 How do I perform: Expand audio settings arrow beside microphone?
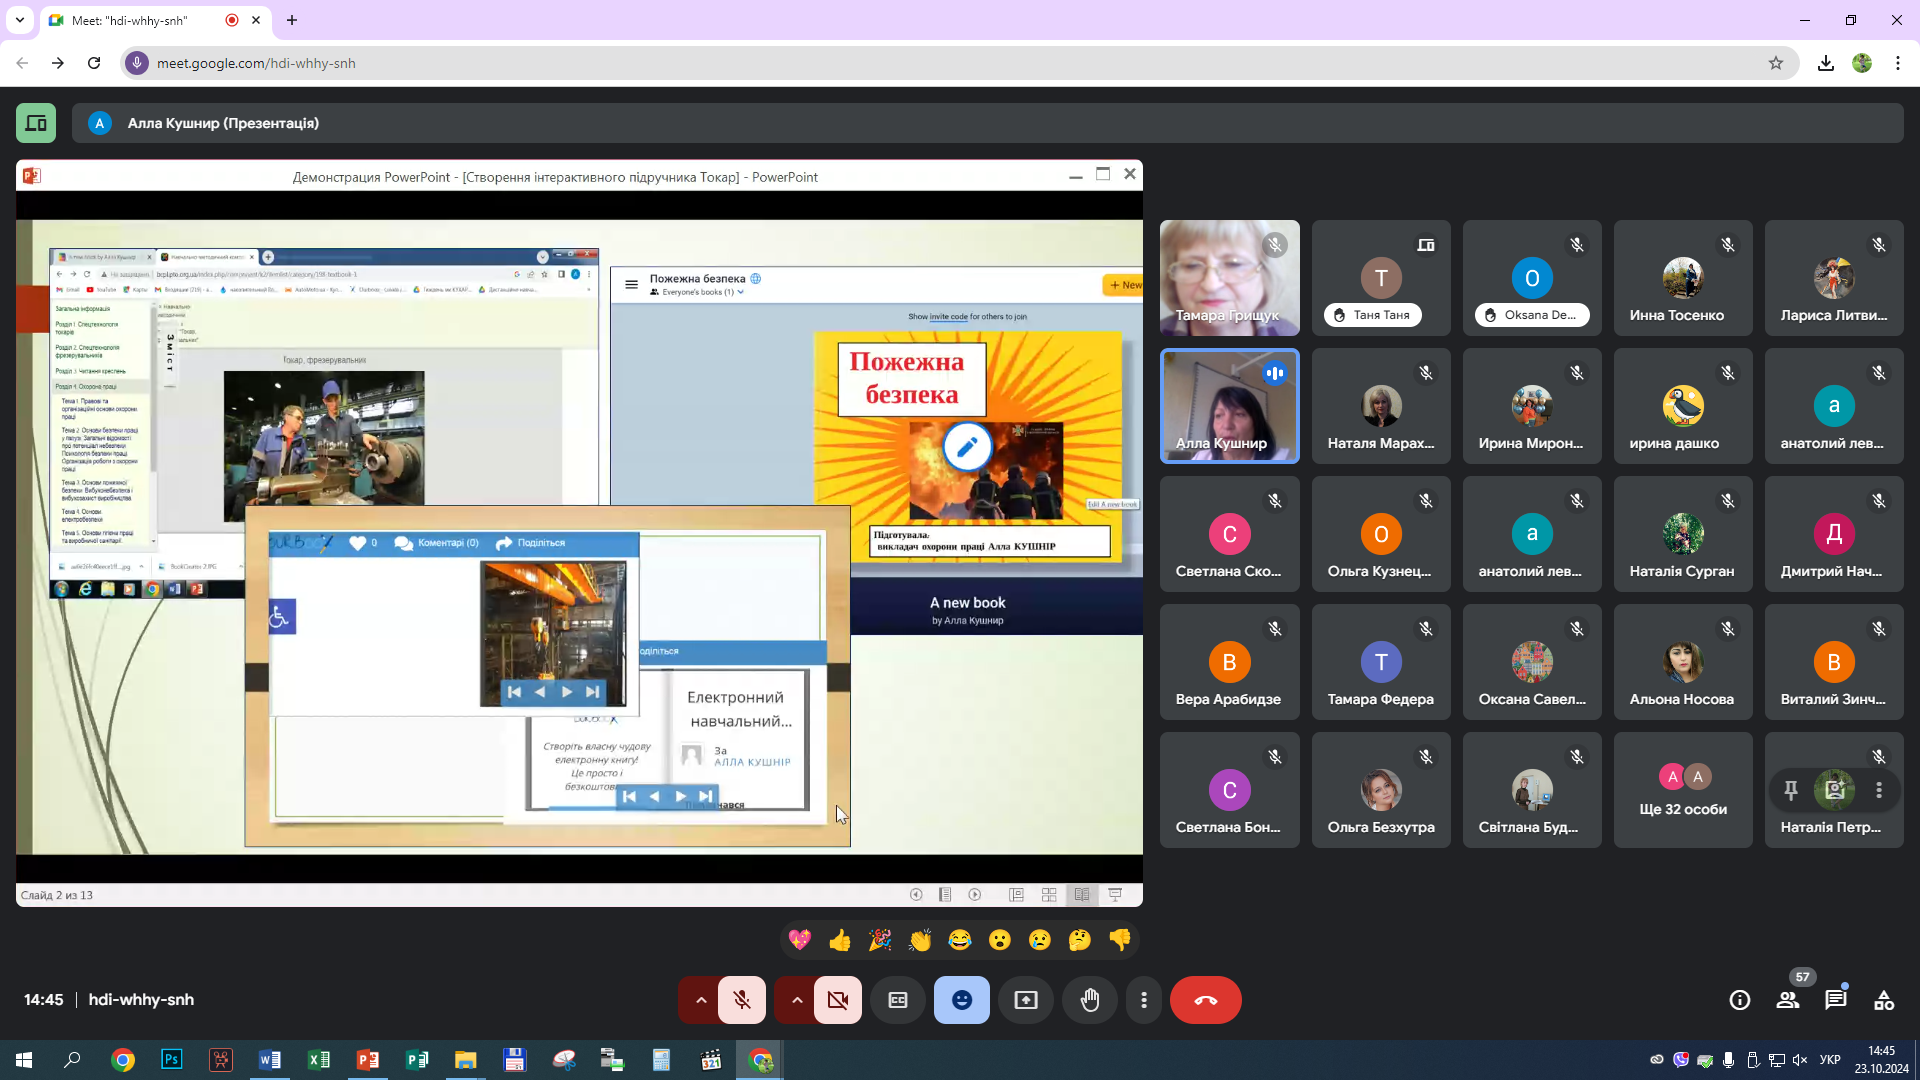tap(701, 1000)
